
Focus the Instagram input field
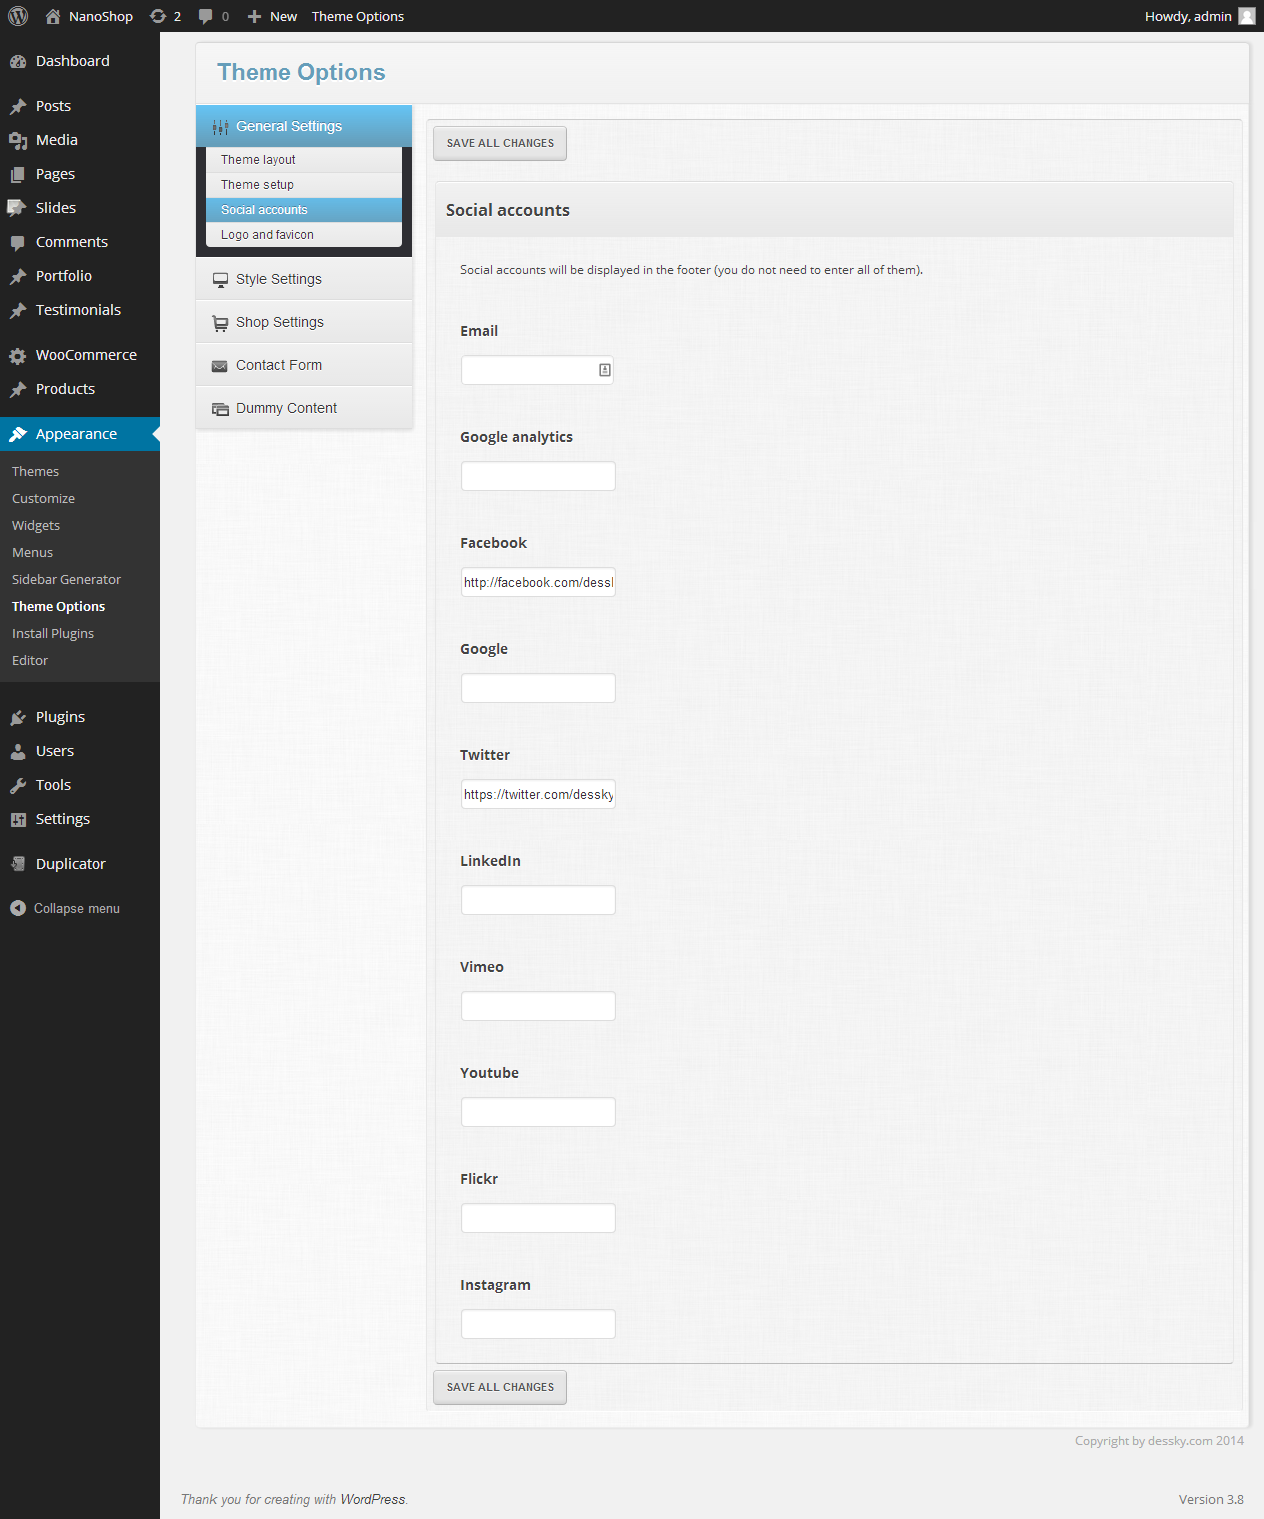tap(538, 1324)
